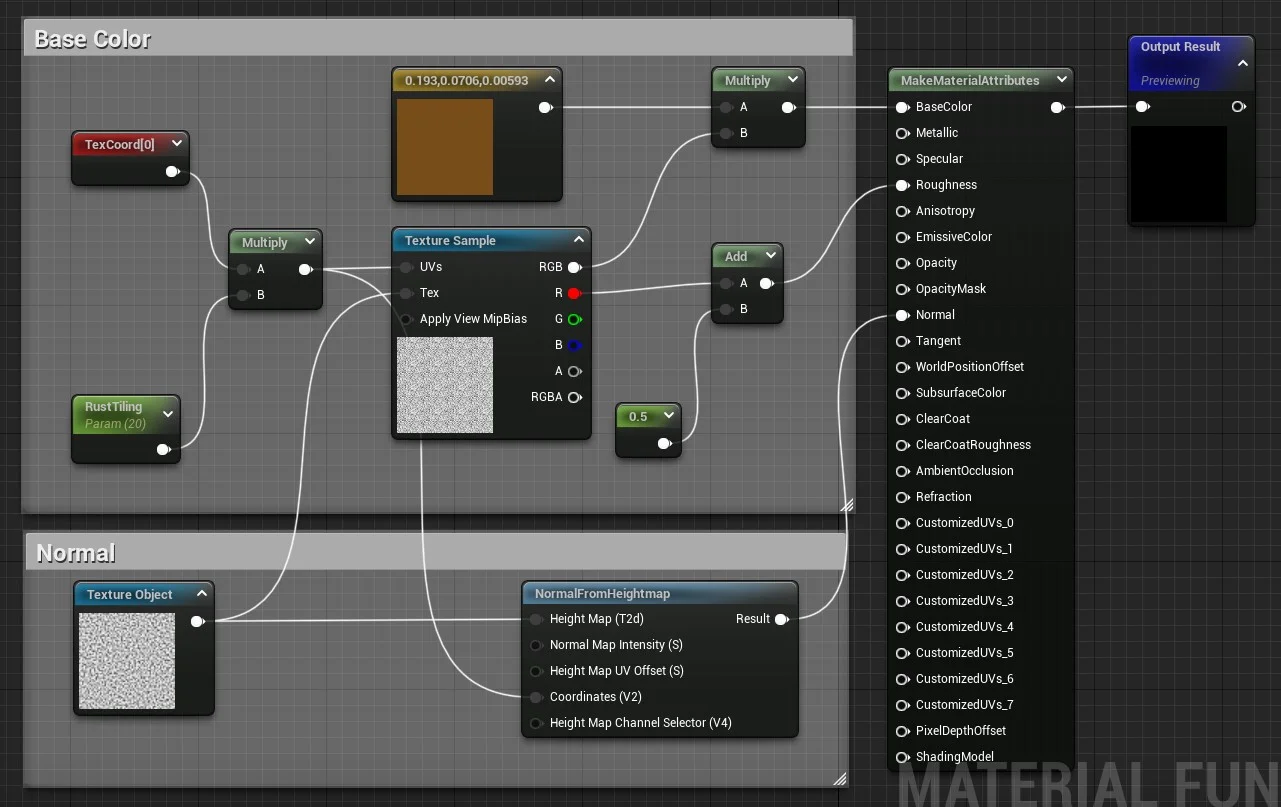Click the MakeMaterialAttributes Roughness input pin

(x=902, y=185)
